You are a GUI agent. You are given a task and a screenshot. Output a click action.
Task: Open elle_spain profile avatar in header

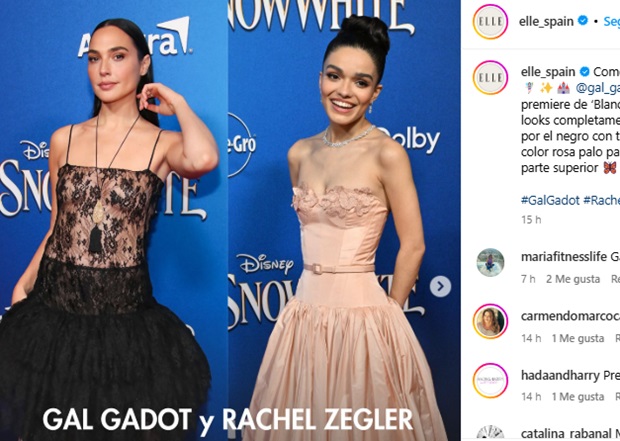tap(490, 21)
